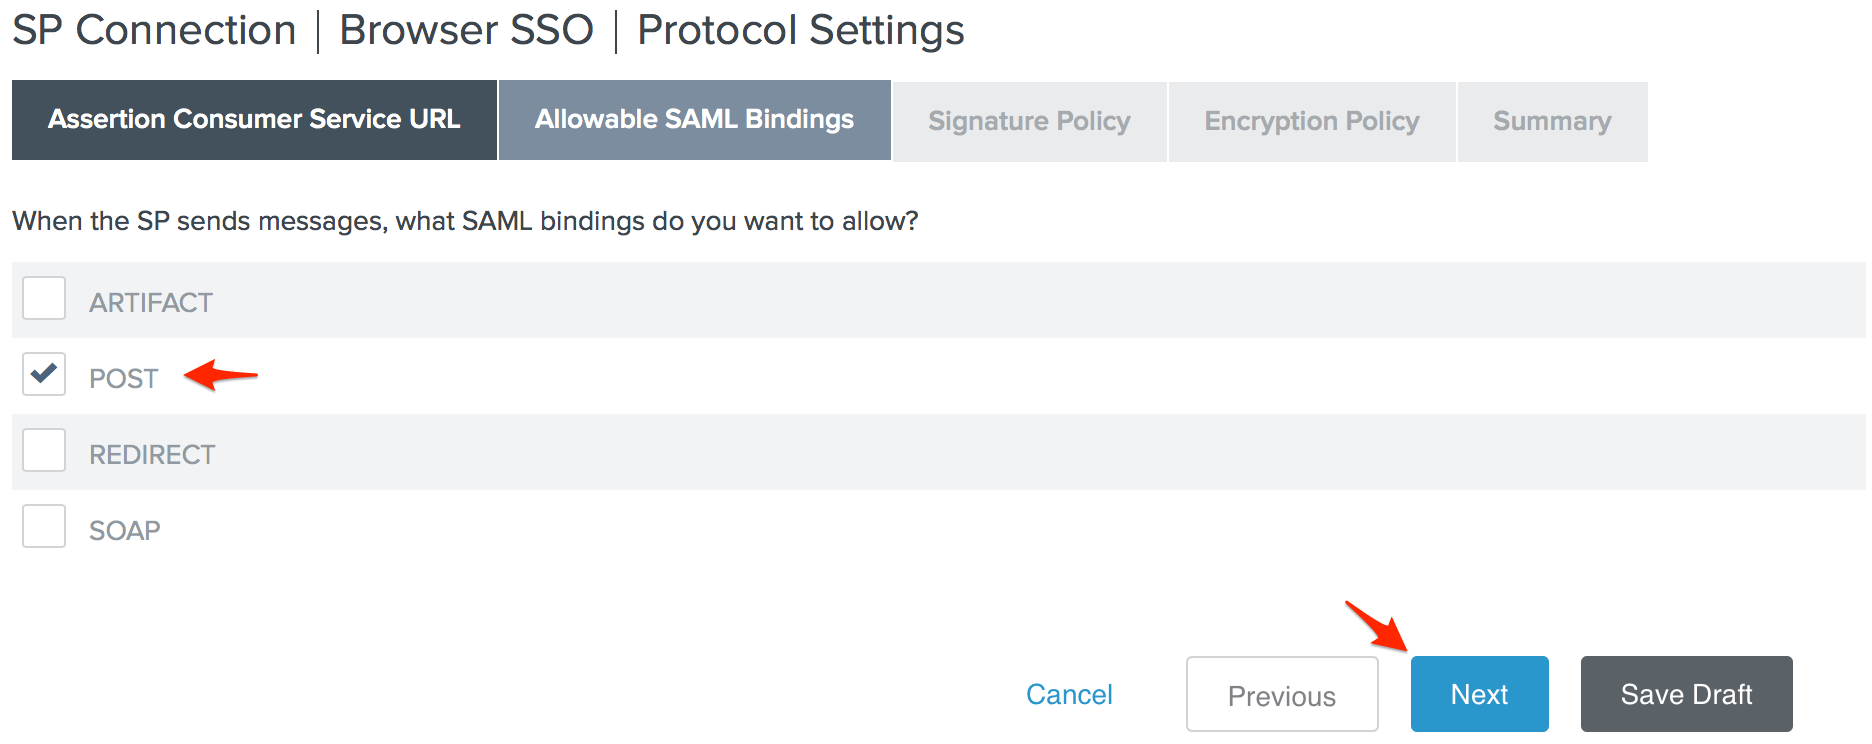Check the ARTIFACT binding checkbox
Viewport: 1872px width, 744px height.
(44, 298)
